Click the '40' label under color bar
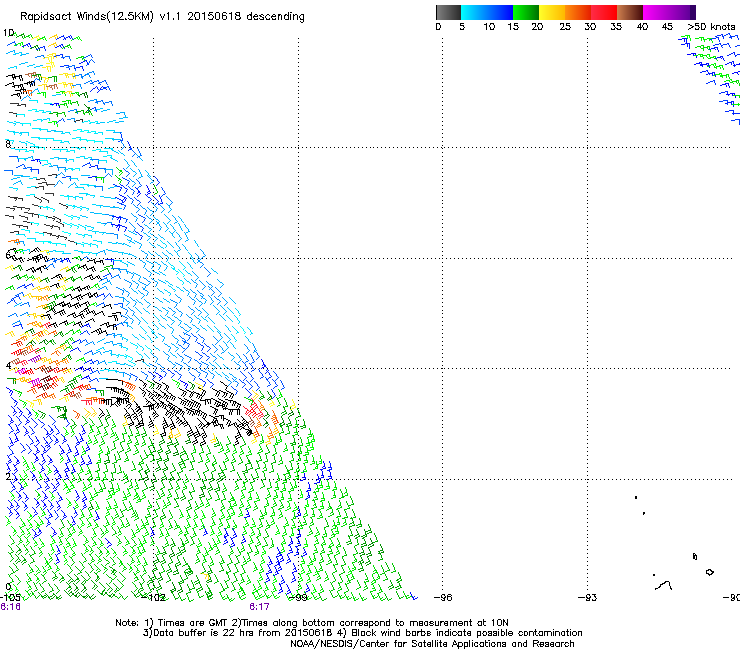 [x=642, y=27]
